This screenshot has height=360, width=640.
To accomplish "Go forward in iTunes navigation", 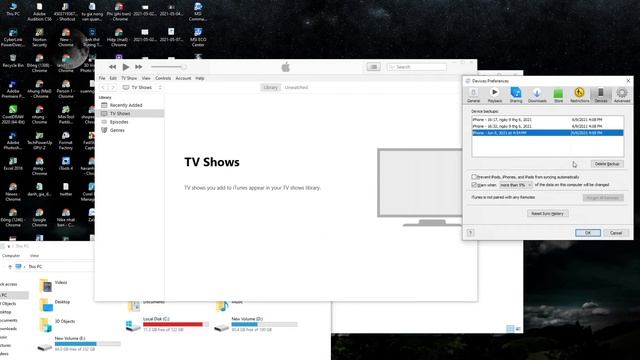I will point(113,87).
